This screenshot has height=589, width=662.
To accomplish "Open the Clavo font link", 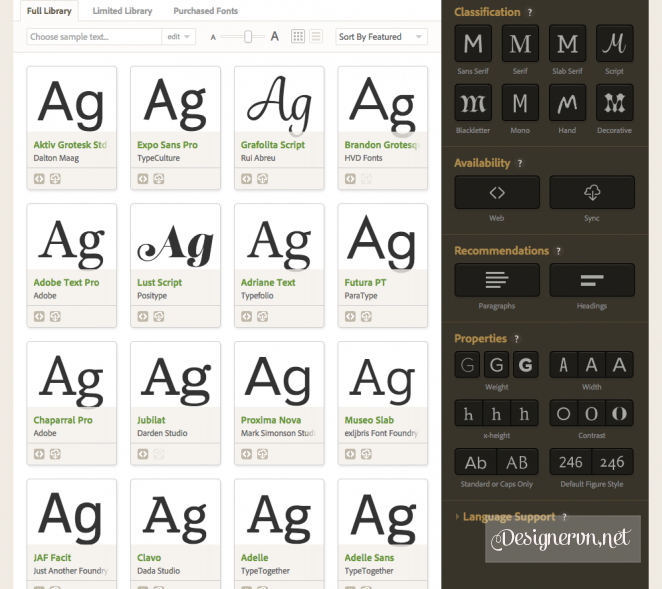I will [149, 558].
